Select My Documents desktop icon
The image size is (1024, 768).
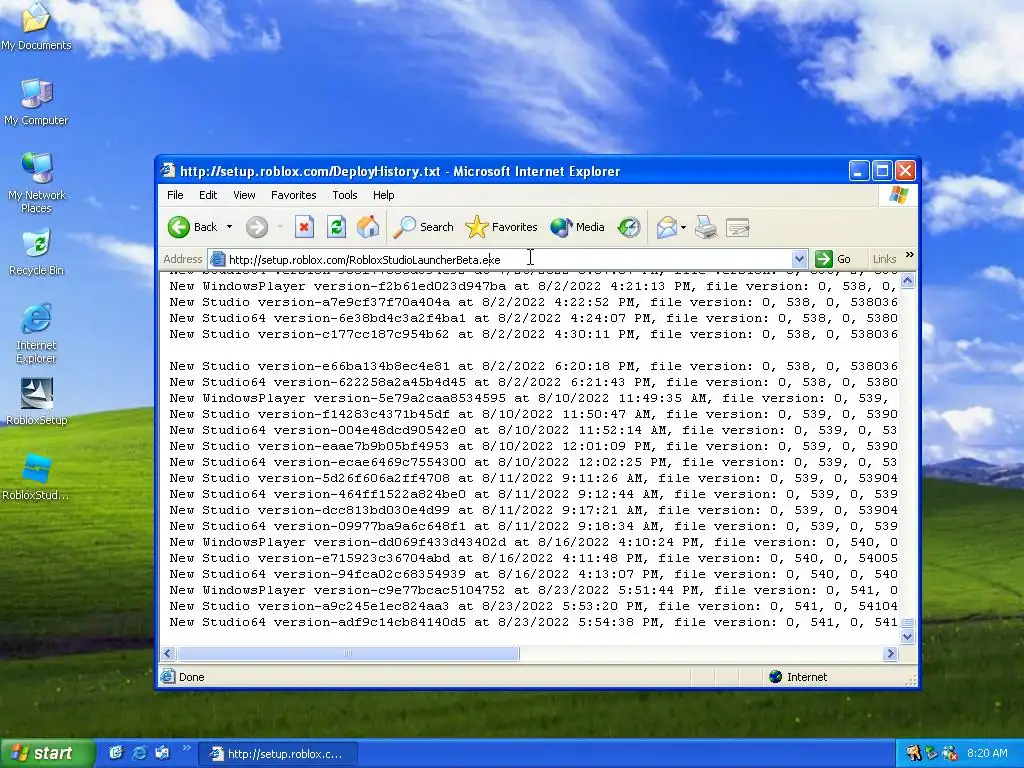[36, 26]
